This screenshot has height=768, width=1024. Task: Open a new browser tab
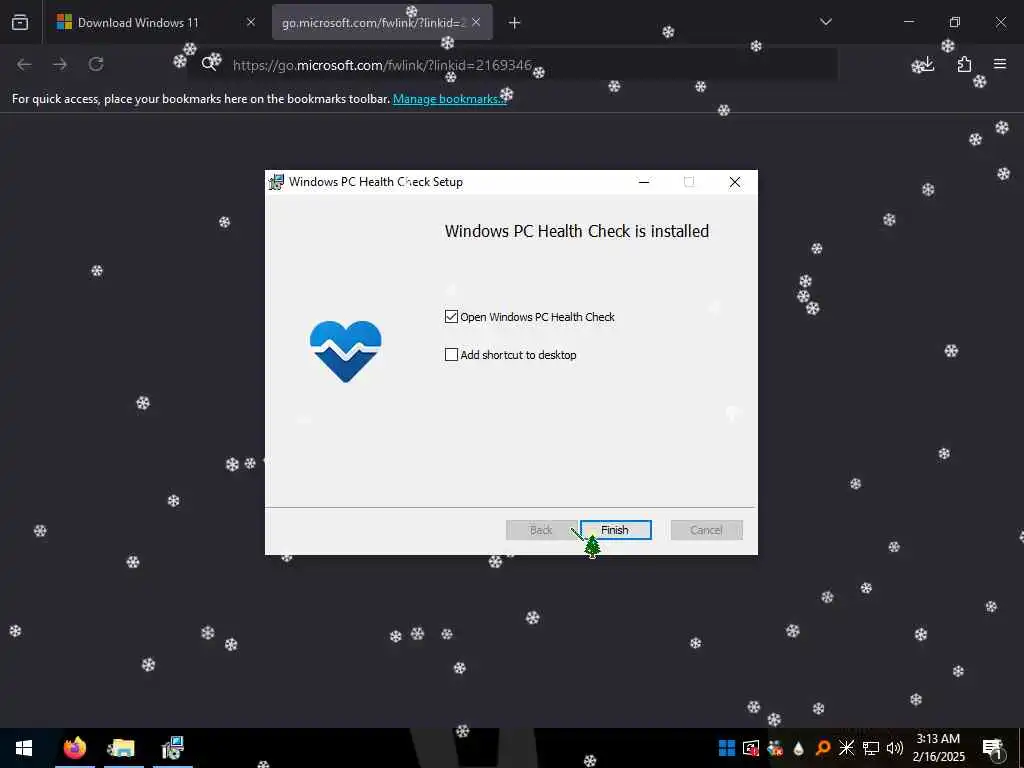point(515,23)
